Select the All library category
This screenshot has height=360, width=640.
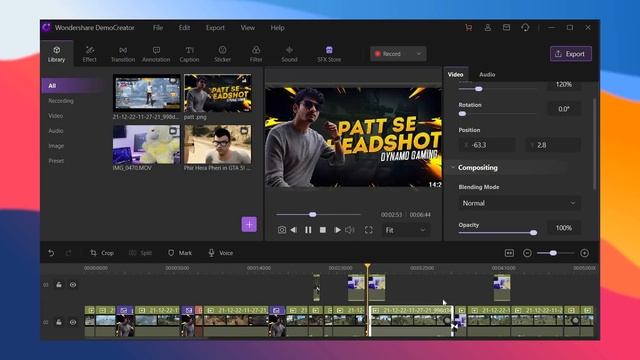pyautogui.click(x=73, y=86)
